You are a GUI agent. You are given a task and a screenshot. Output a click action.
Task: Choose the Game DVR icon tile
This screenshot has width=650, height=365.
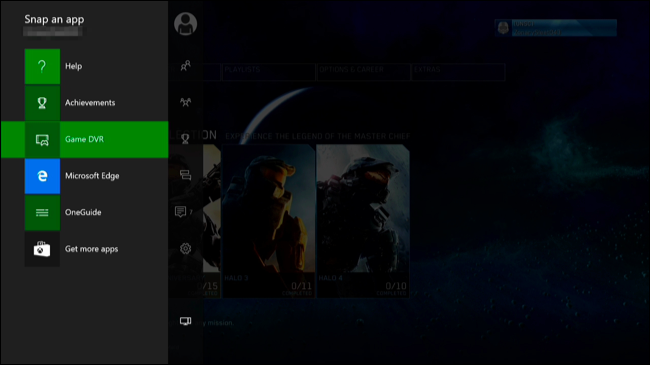pos(42,140)
